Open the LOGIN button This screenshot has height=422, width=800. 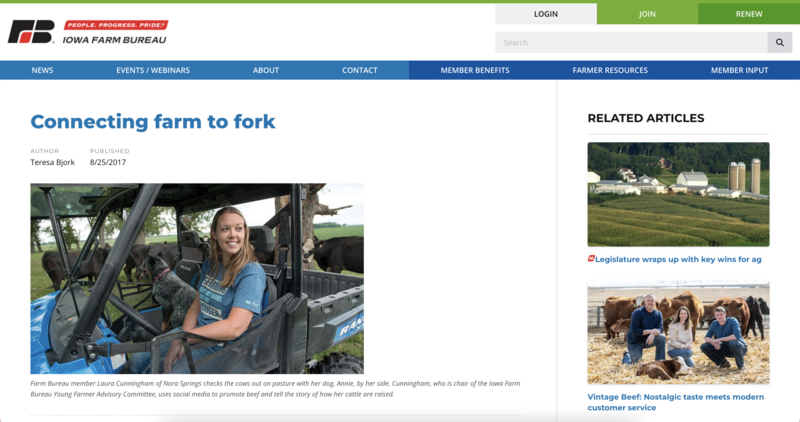[x=545, y=14]
